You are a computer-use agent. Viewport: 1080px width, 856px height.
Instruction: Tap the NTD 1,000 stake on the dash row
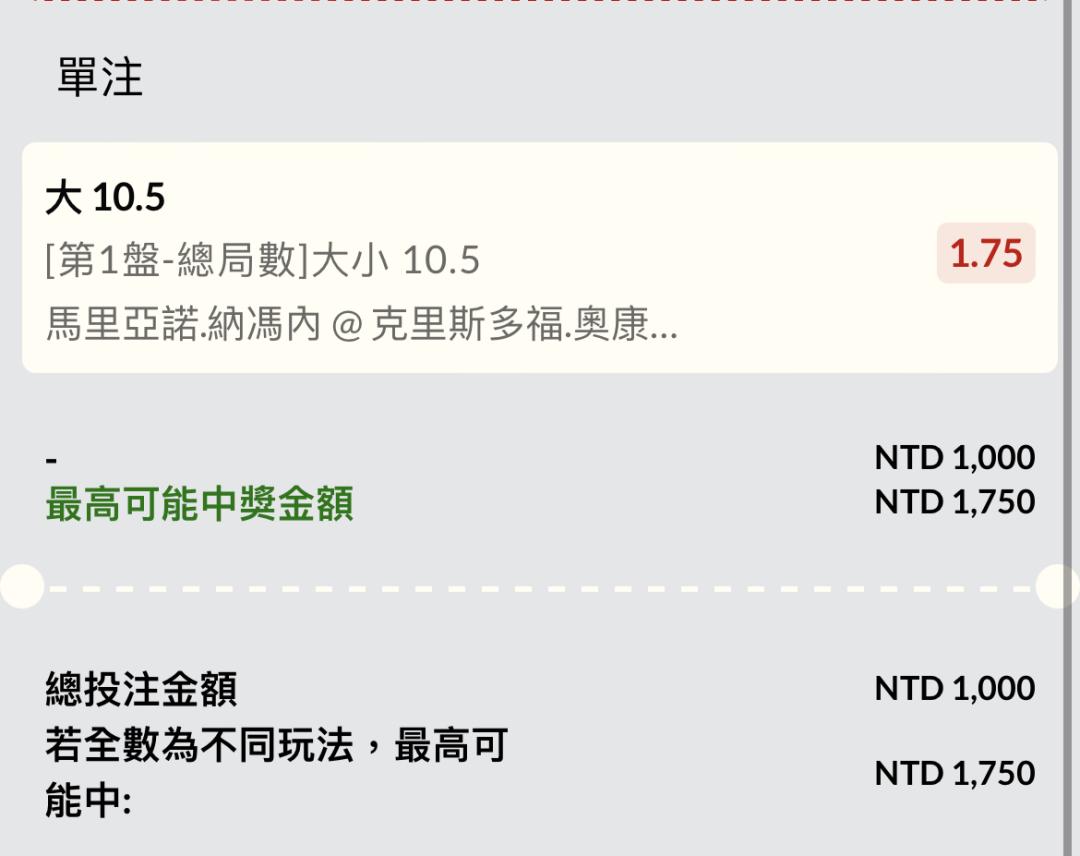pyautogui.click(x=954, y=458)
